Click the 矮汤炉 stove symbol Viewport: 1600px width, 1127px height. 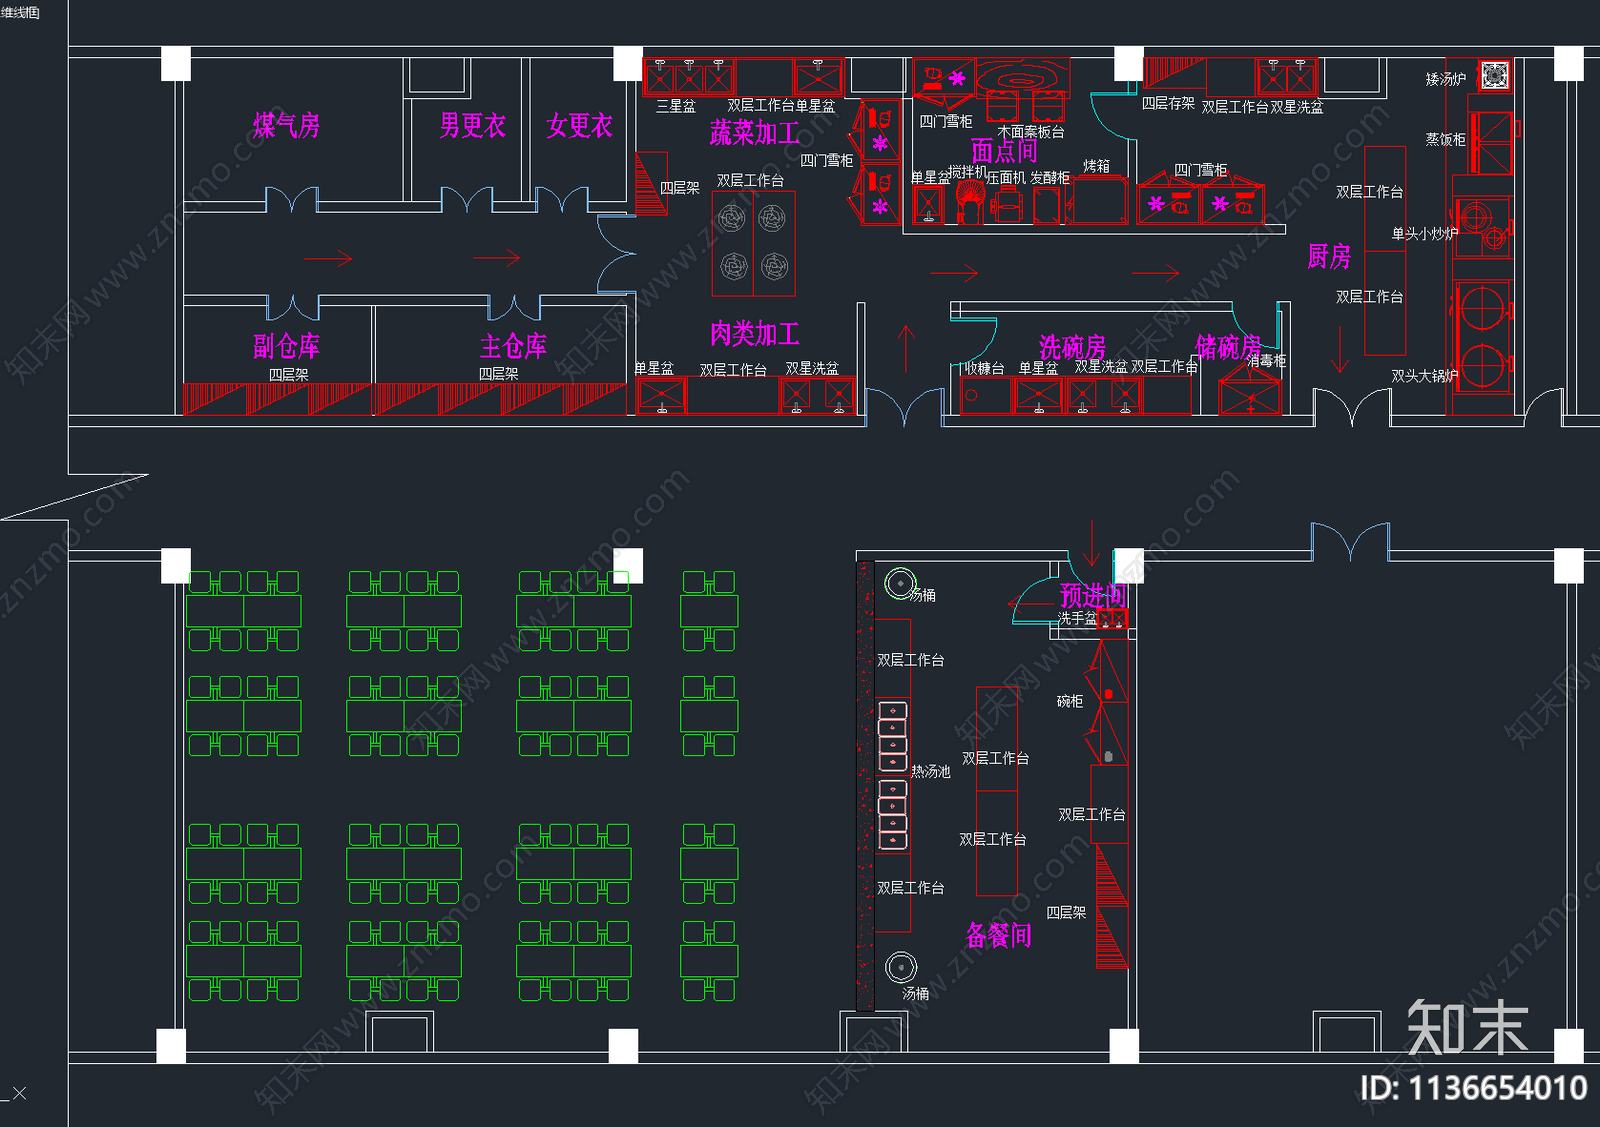pos(1494,76)
